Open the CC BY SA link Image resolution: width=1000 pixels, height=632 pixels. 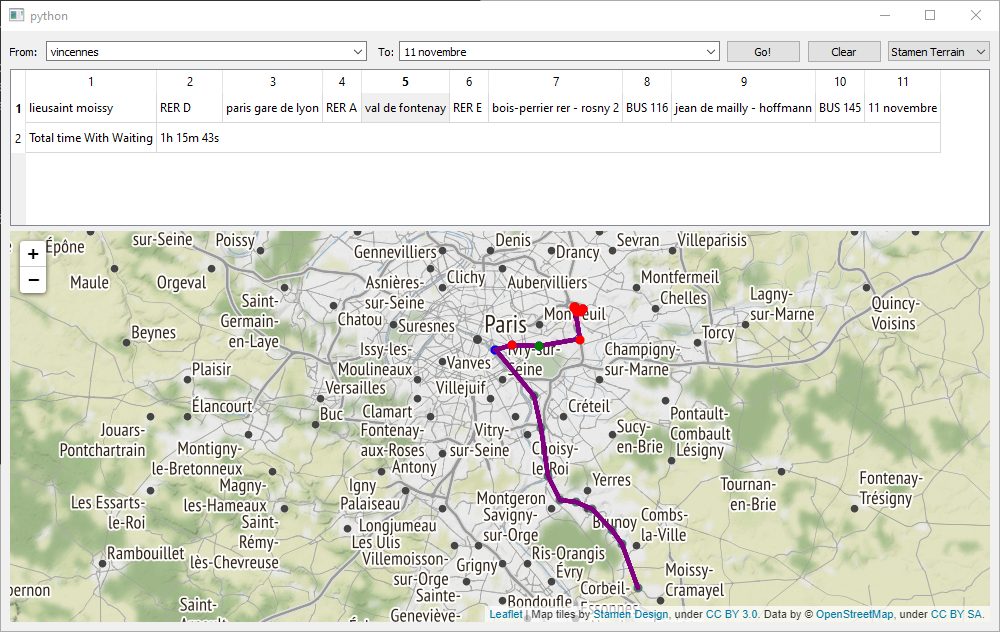[x=957, y=614]
